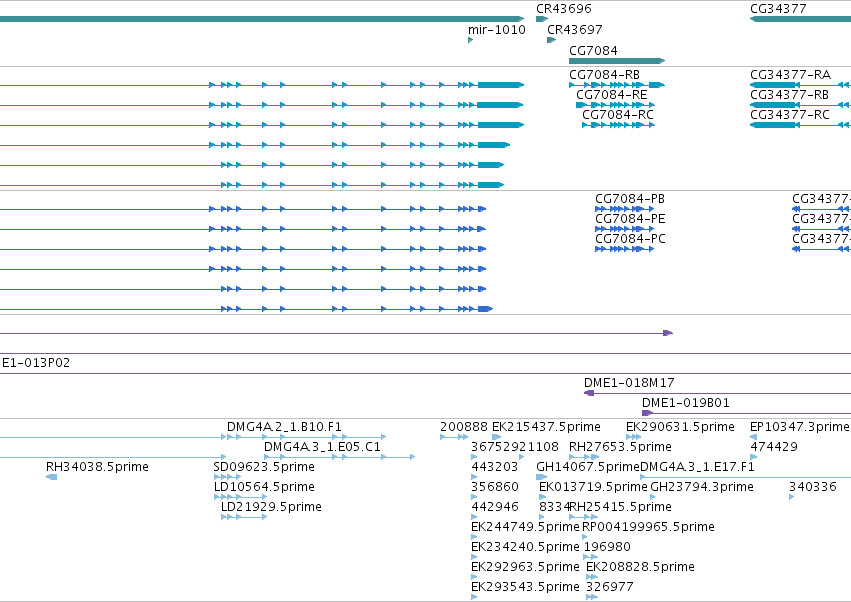Select transcript CG7084-RB label
This screenshot has height=602, width=851.
[x=604, y=75]
